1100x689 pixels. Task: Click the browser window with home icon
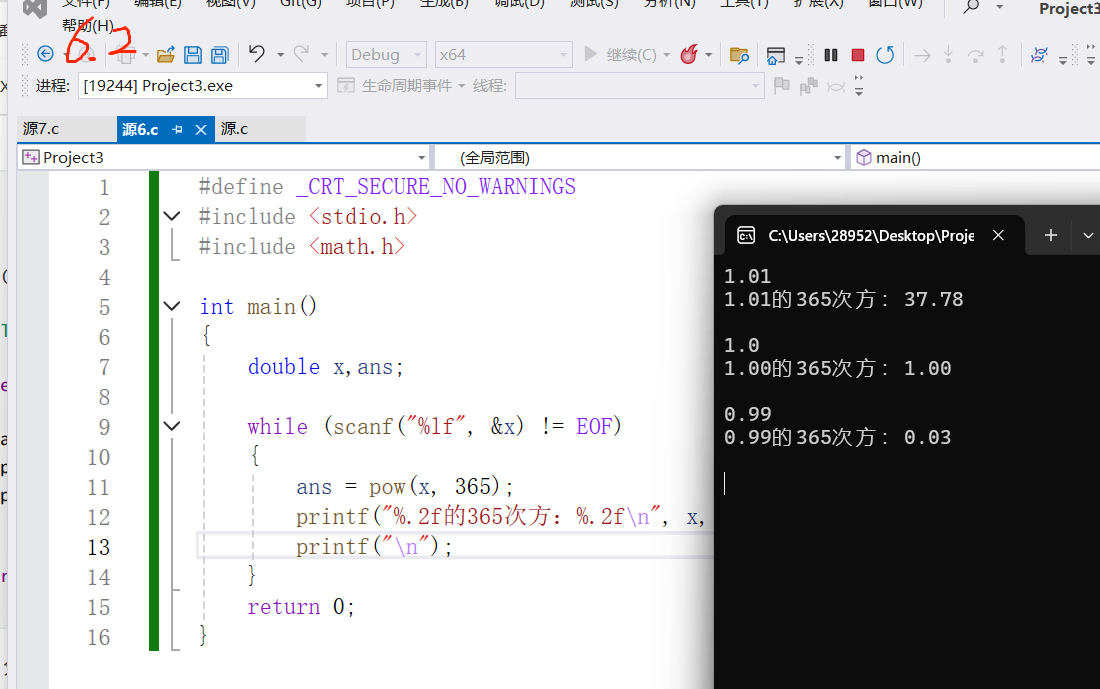(x=775, y=55)
